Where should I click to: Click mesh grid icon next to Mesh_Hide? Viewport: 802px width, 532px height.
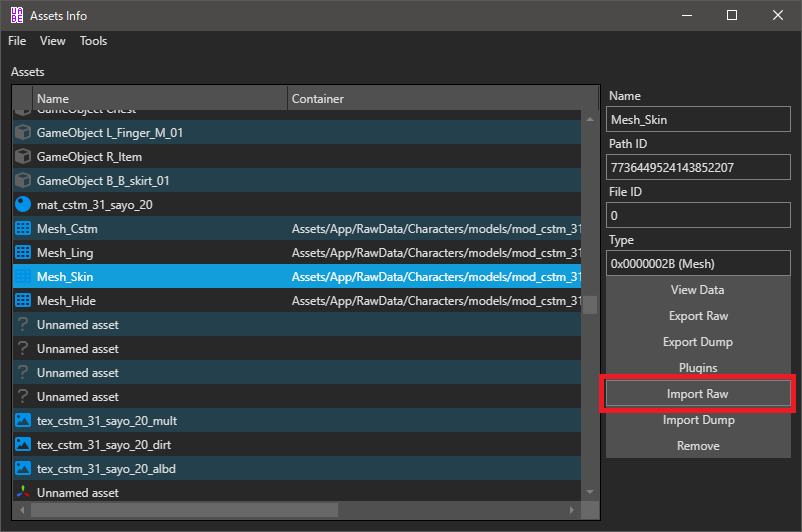pyautogui.click(x=23, y=301)
